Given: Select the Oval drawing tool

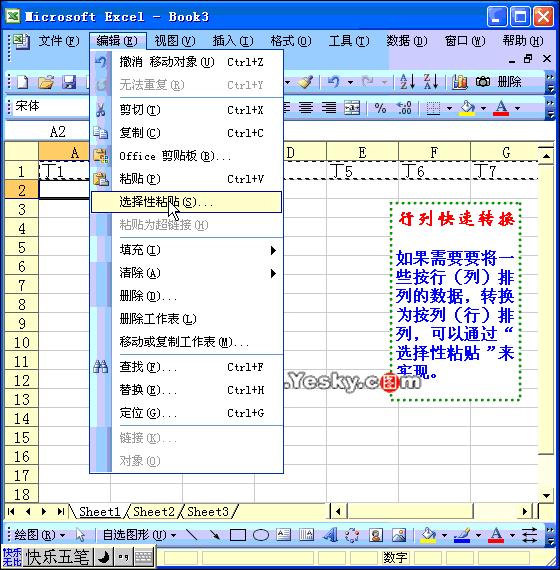Looking at the screenshot, I should 261,535.
